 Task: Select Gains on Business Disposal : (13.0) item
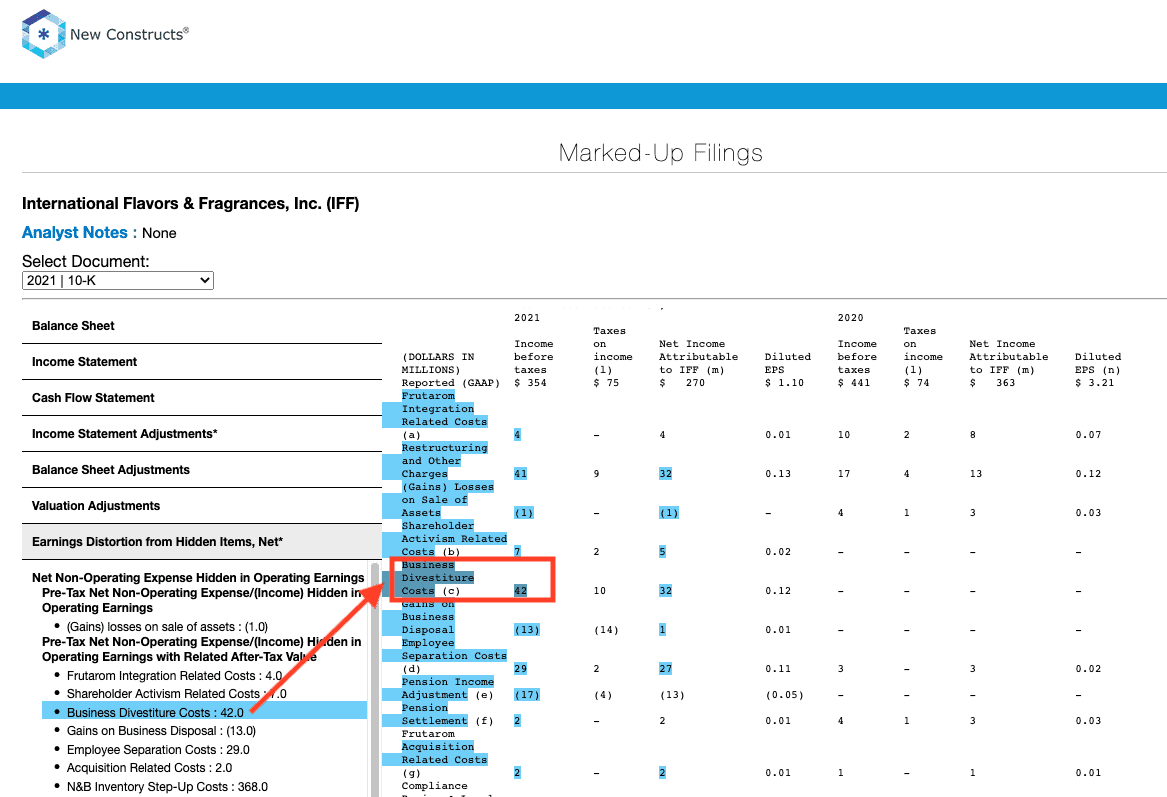(162, 731)
